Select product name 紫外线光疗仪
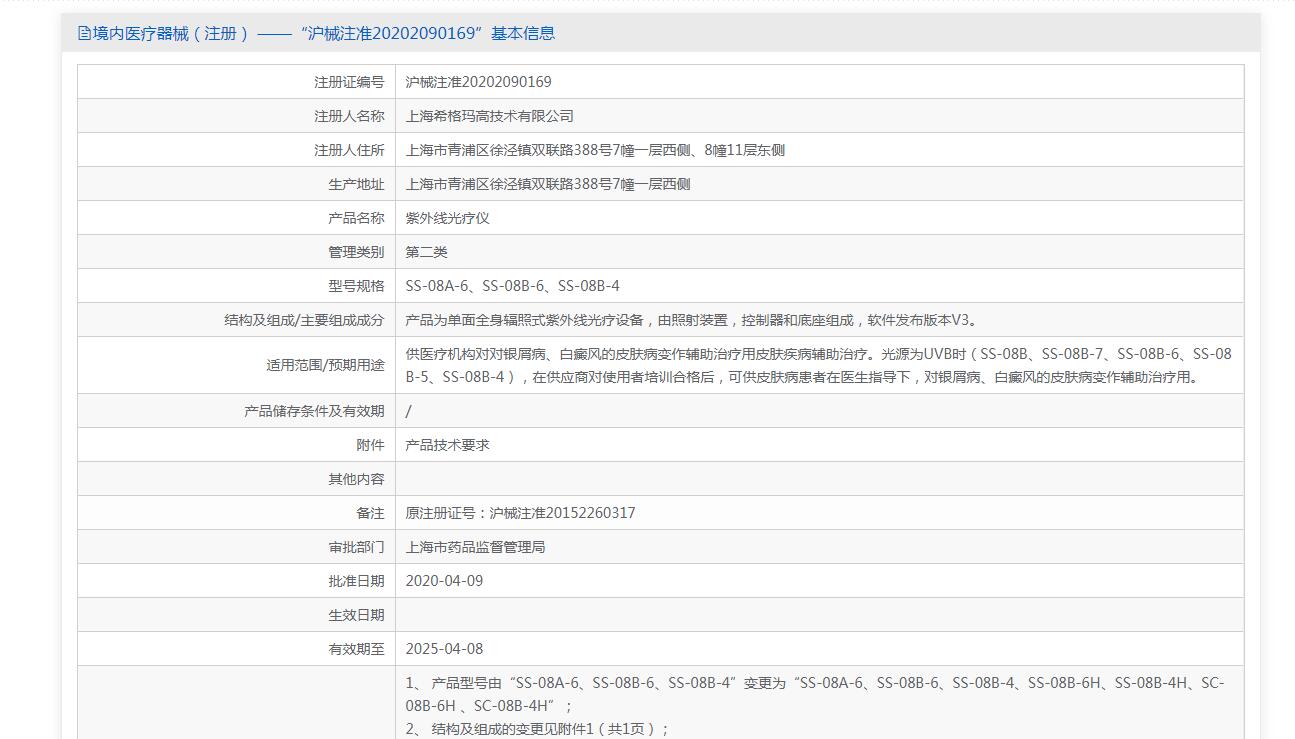 coord(447,218)
